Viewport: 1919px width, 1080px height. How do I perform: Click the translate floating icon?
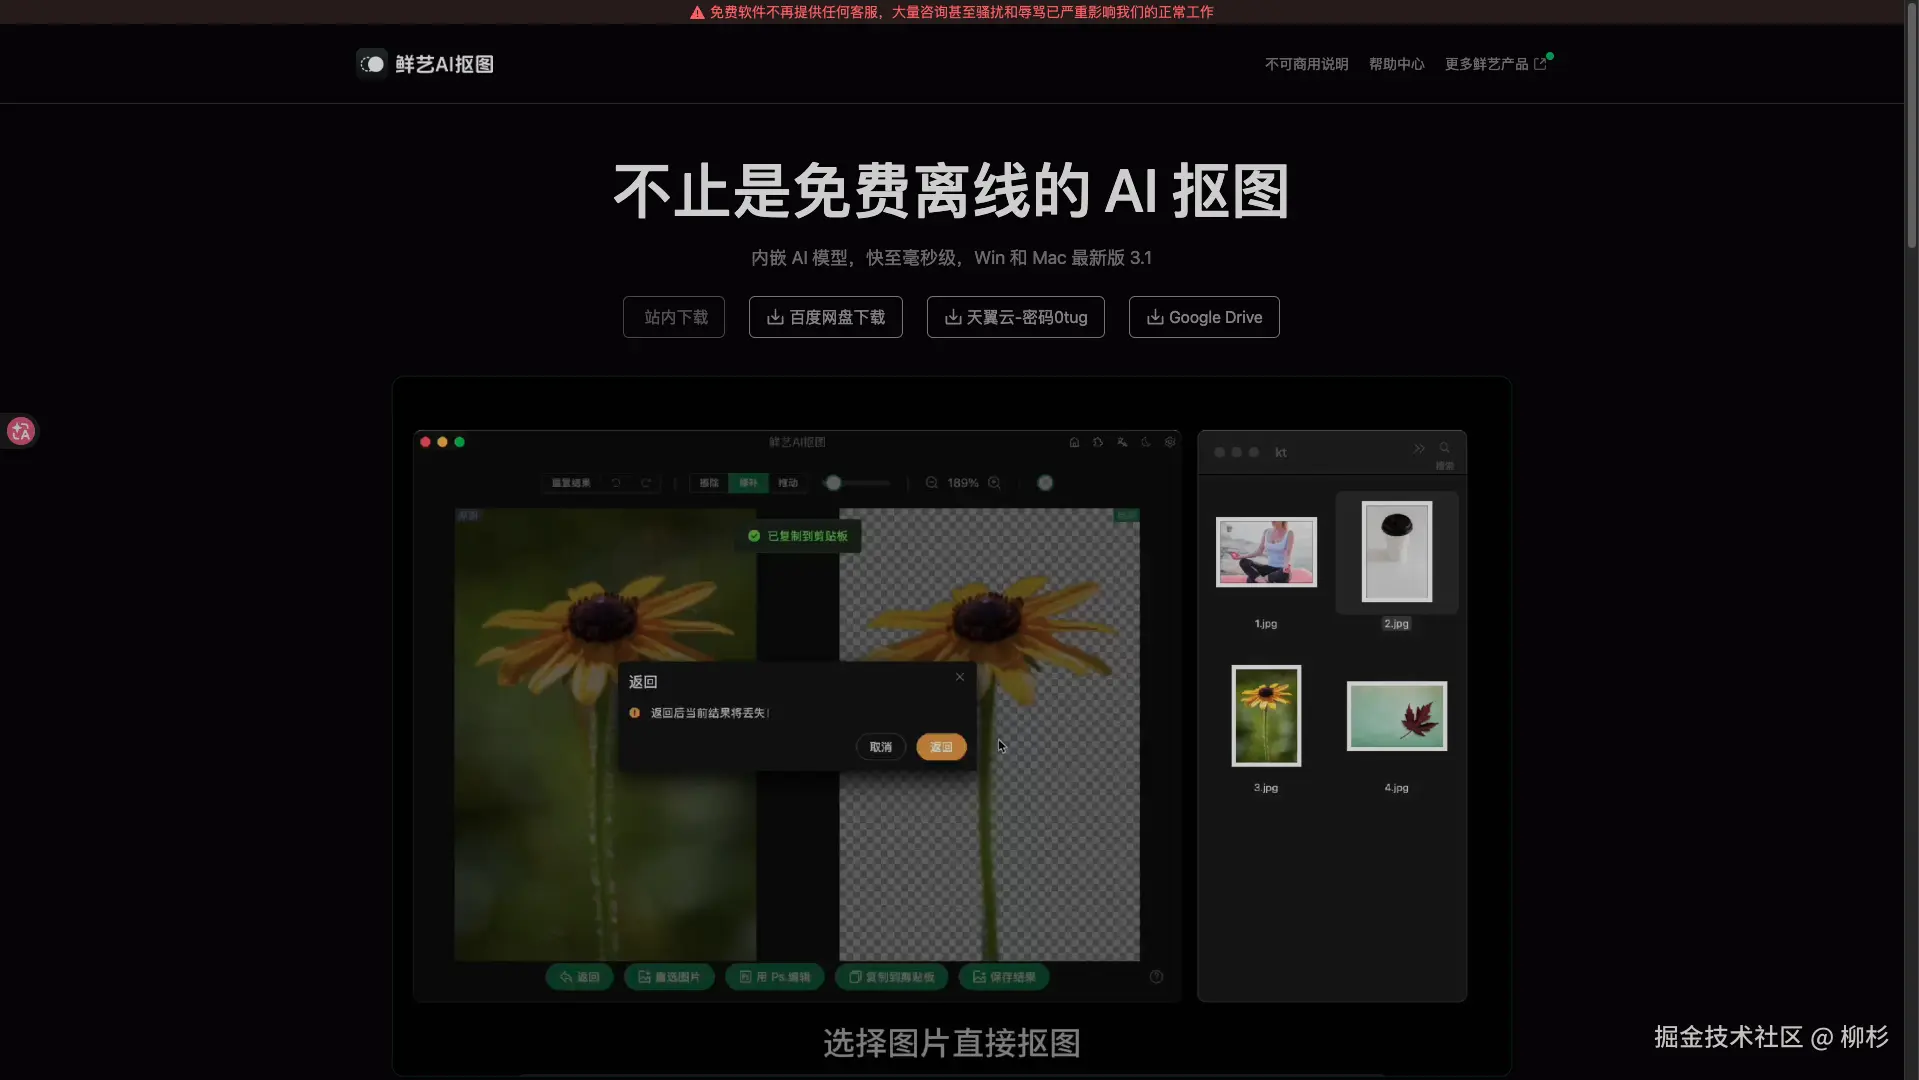click(20, 431)
